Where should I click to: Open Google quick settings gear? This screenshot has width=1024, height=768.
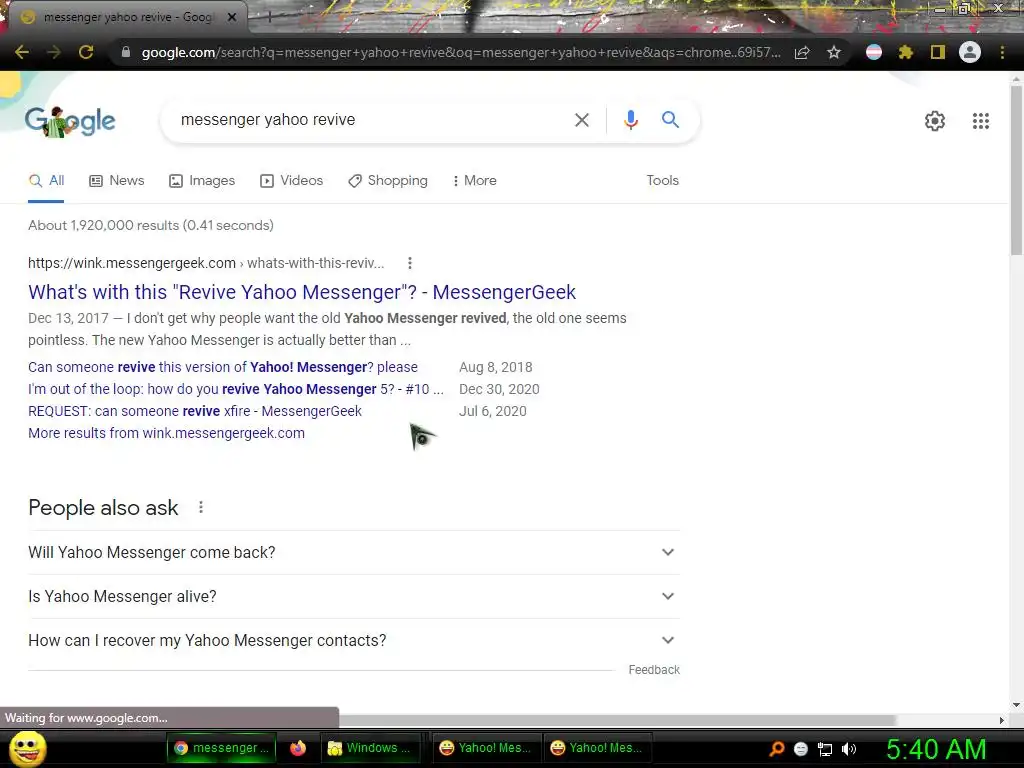(x=935, y=121)
